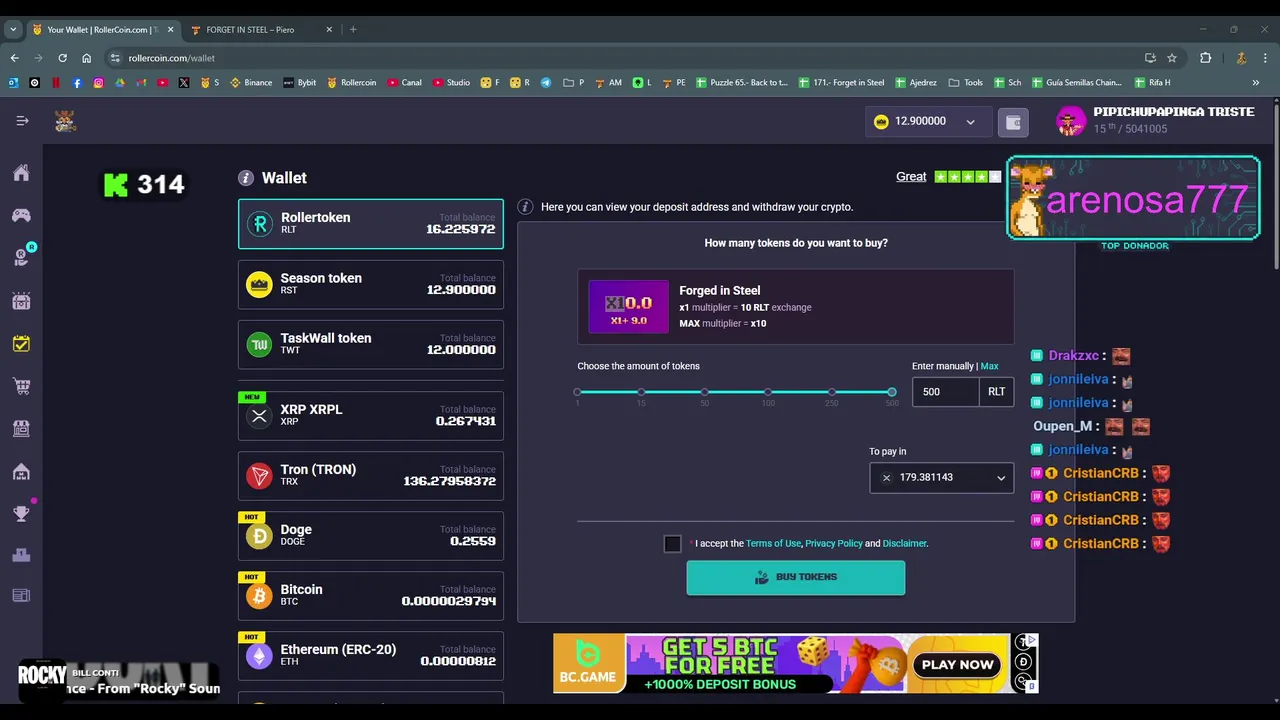The image size is (1280, 720).
Task: Click the wallet icon button in header
Action: coord(1013,122)
